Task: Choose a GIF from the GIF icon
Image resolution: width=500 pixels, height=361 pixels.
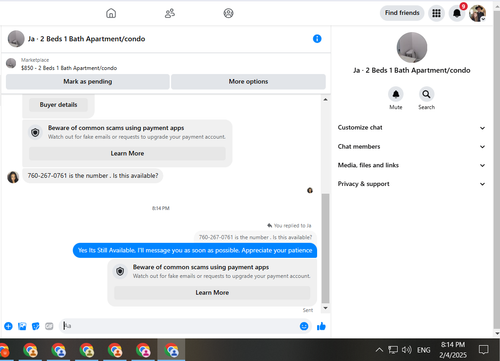Action: pos(49,326)
